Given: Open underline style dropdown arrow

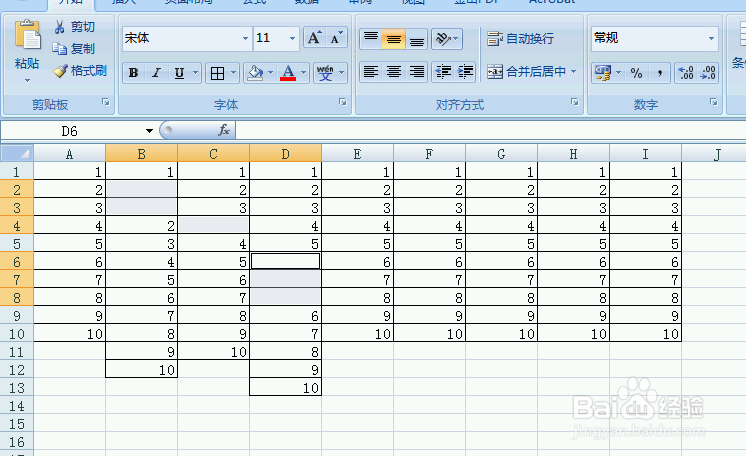Looking at the screenshot, I should [x=196, y=73].
